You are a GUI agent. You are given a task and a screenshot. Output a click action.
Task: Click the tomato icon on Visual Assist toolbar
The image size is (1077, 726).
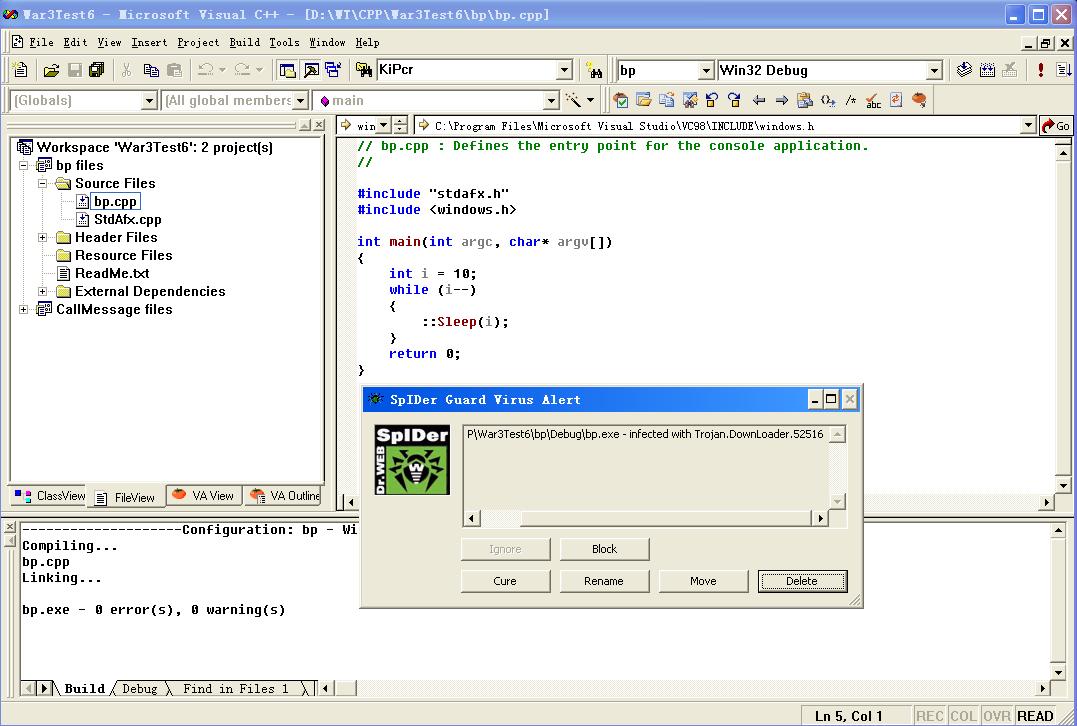point(919,100)
